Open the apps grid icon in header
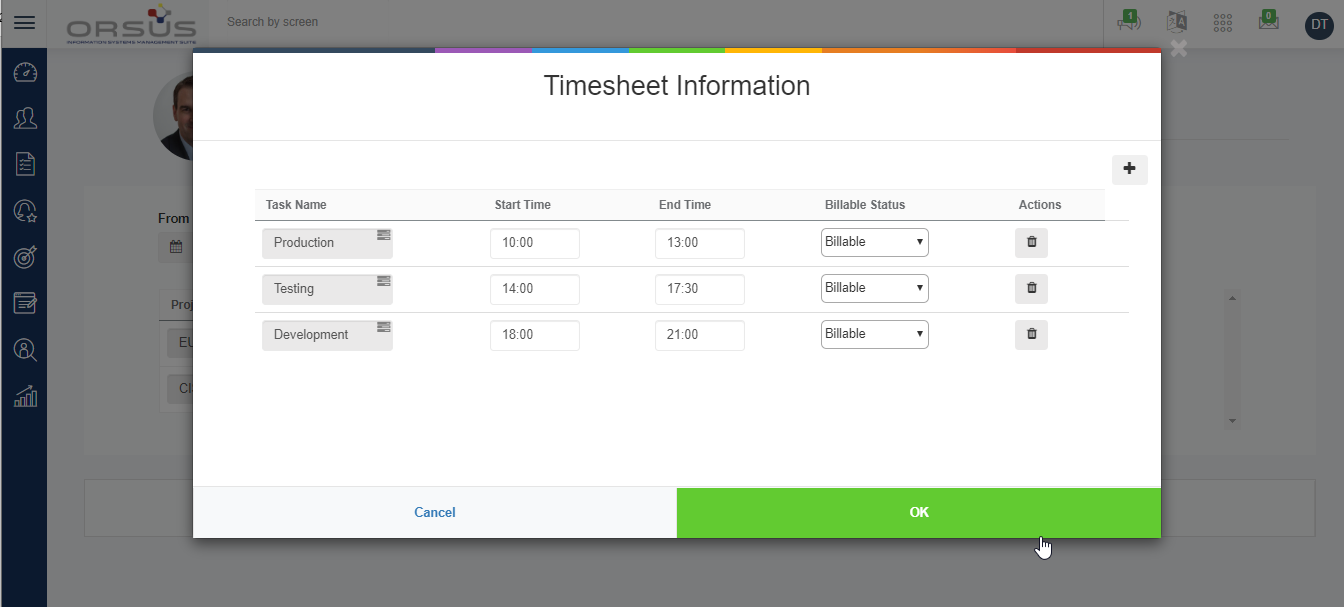 point(1222,23)
